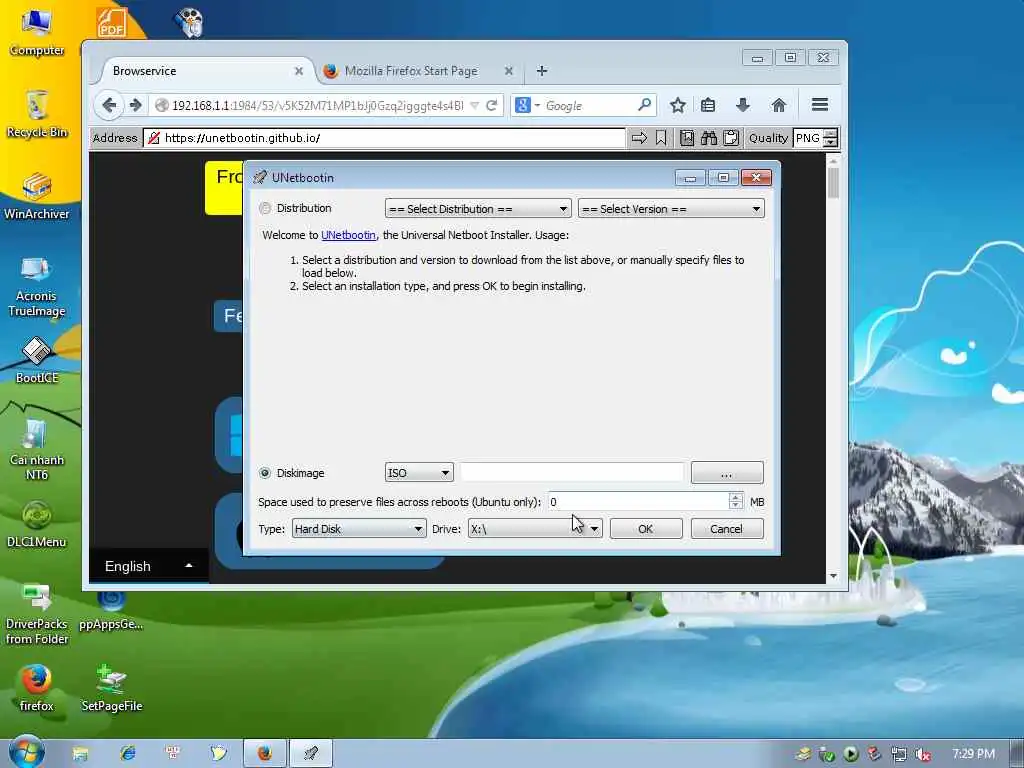Image resolution: width=1024 pixels, height=768 pixels.
Task: Open DriverPacks from Folder icon
Action: (x=37, y=614)
